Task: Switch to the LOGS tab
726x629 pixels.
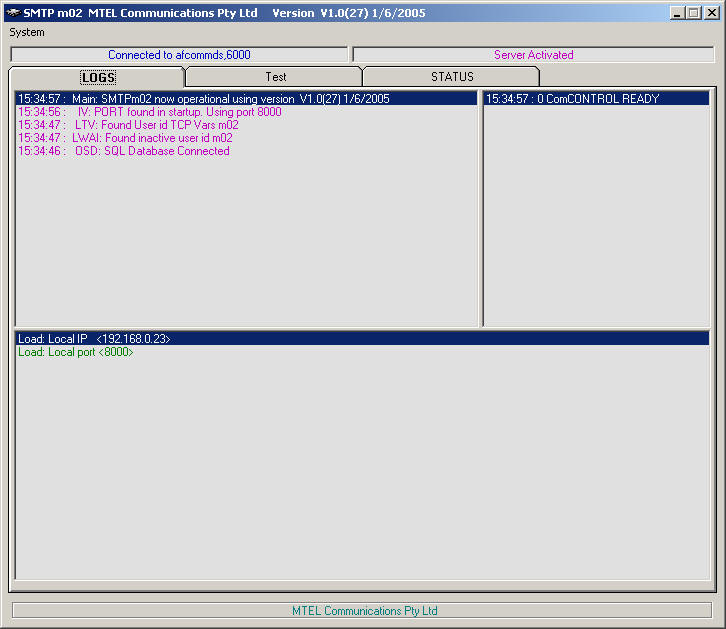Action: pyautogui.click(x=98, y=77)
